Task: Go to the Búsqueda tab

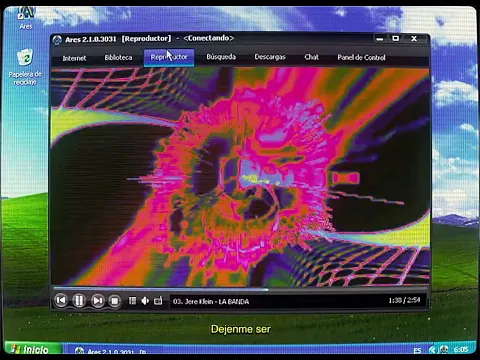Action: [x=221, y=57]
